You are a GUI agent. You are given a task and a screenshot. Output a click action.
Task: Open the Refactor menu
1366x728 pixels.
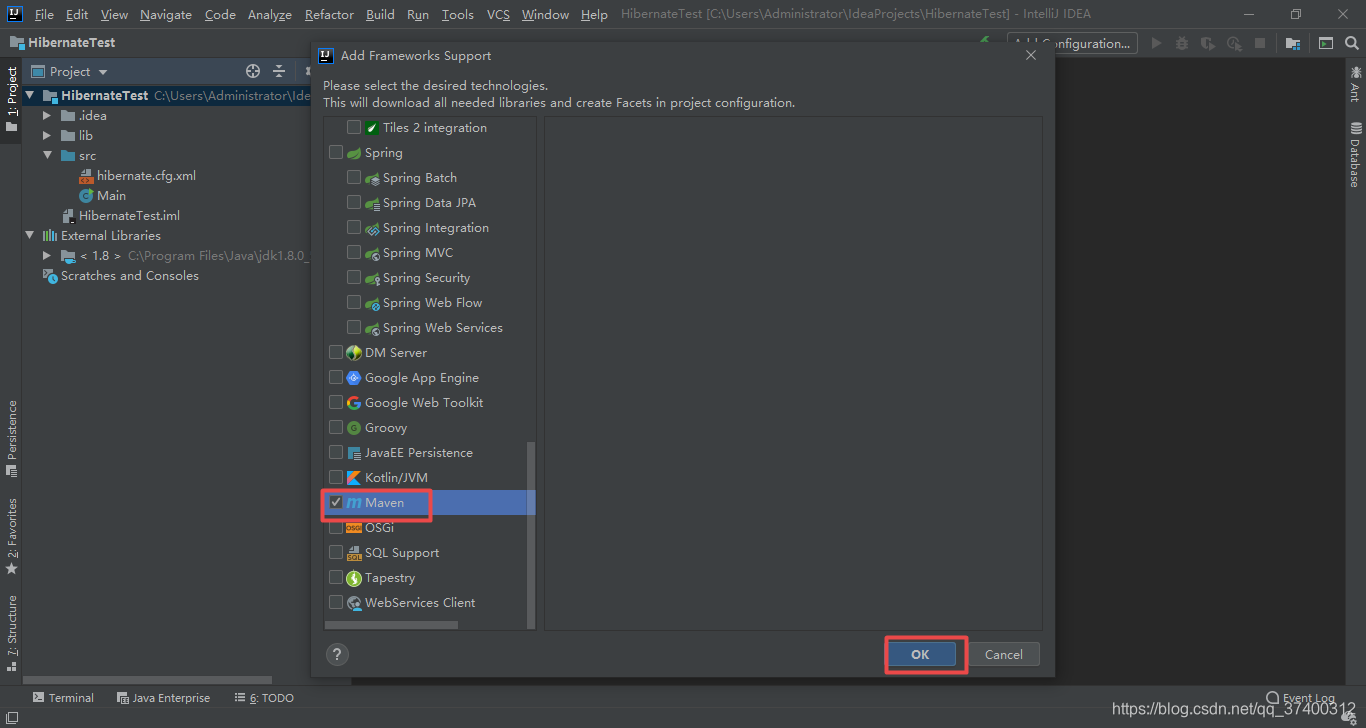point(329,14)
